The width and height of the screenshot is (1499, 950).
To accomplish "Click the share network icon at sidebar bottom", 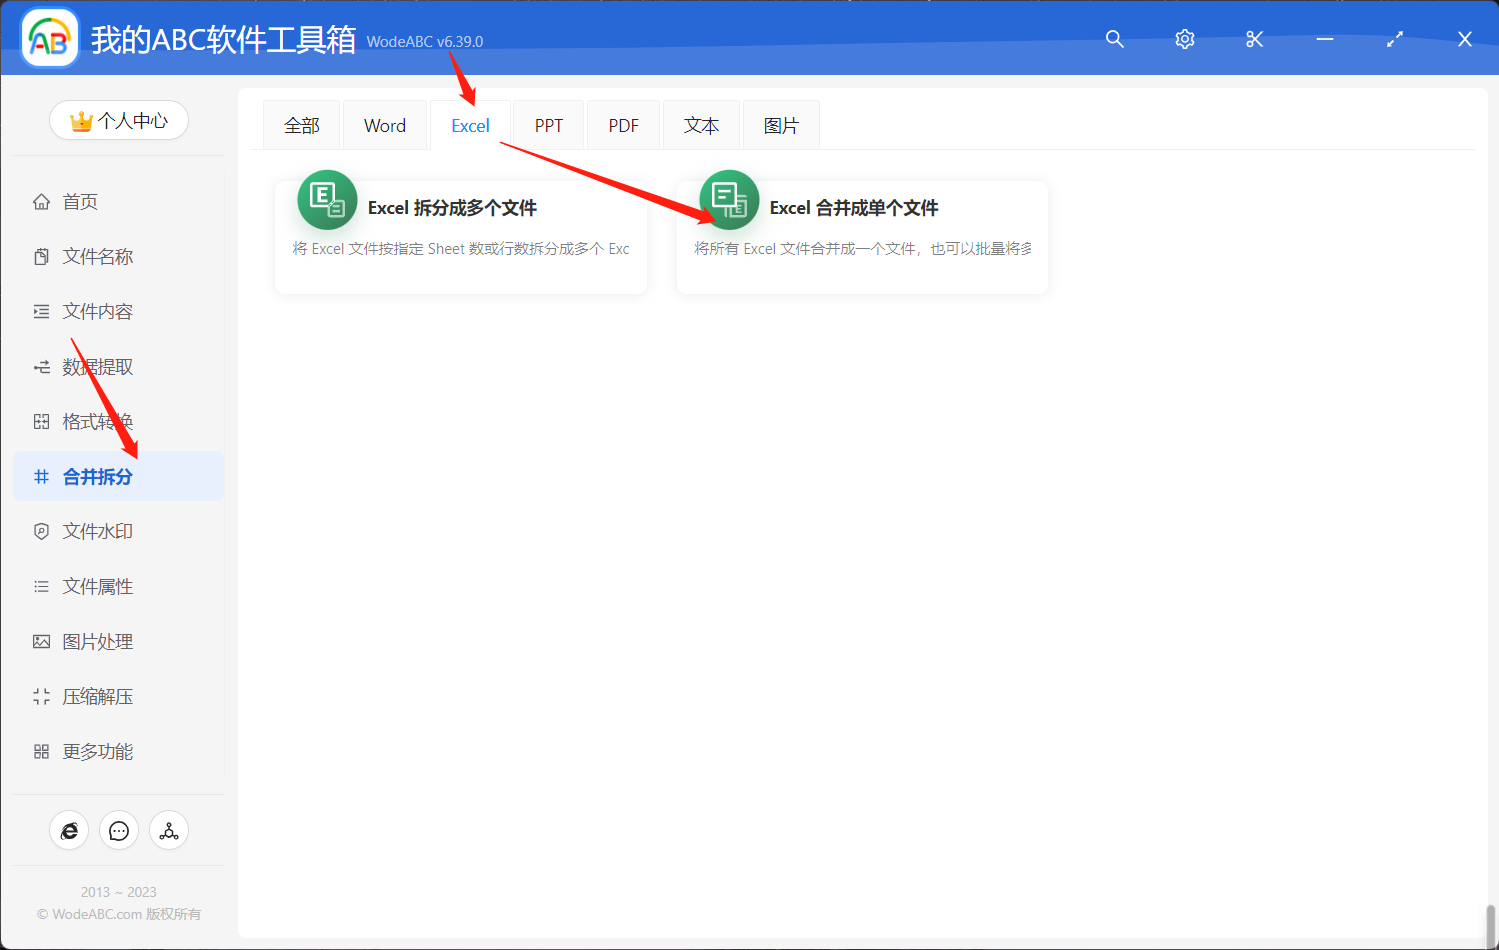I will point(168,830).
